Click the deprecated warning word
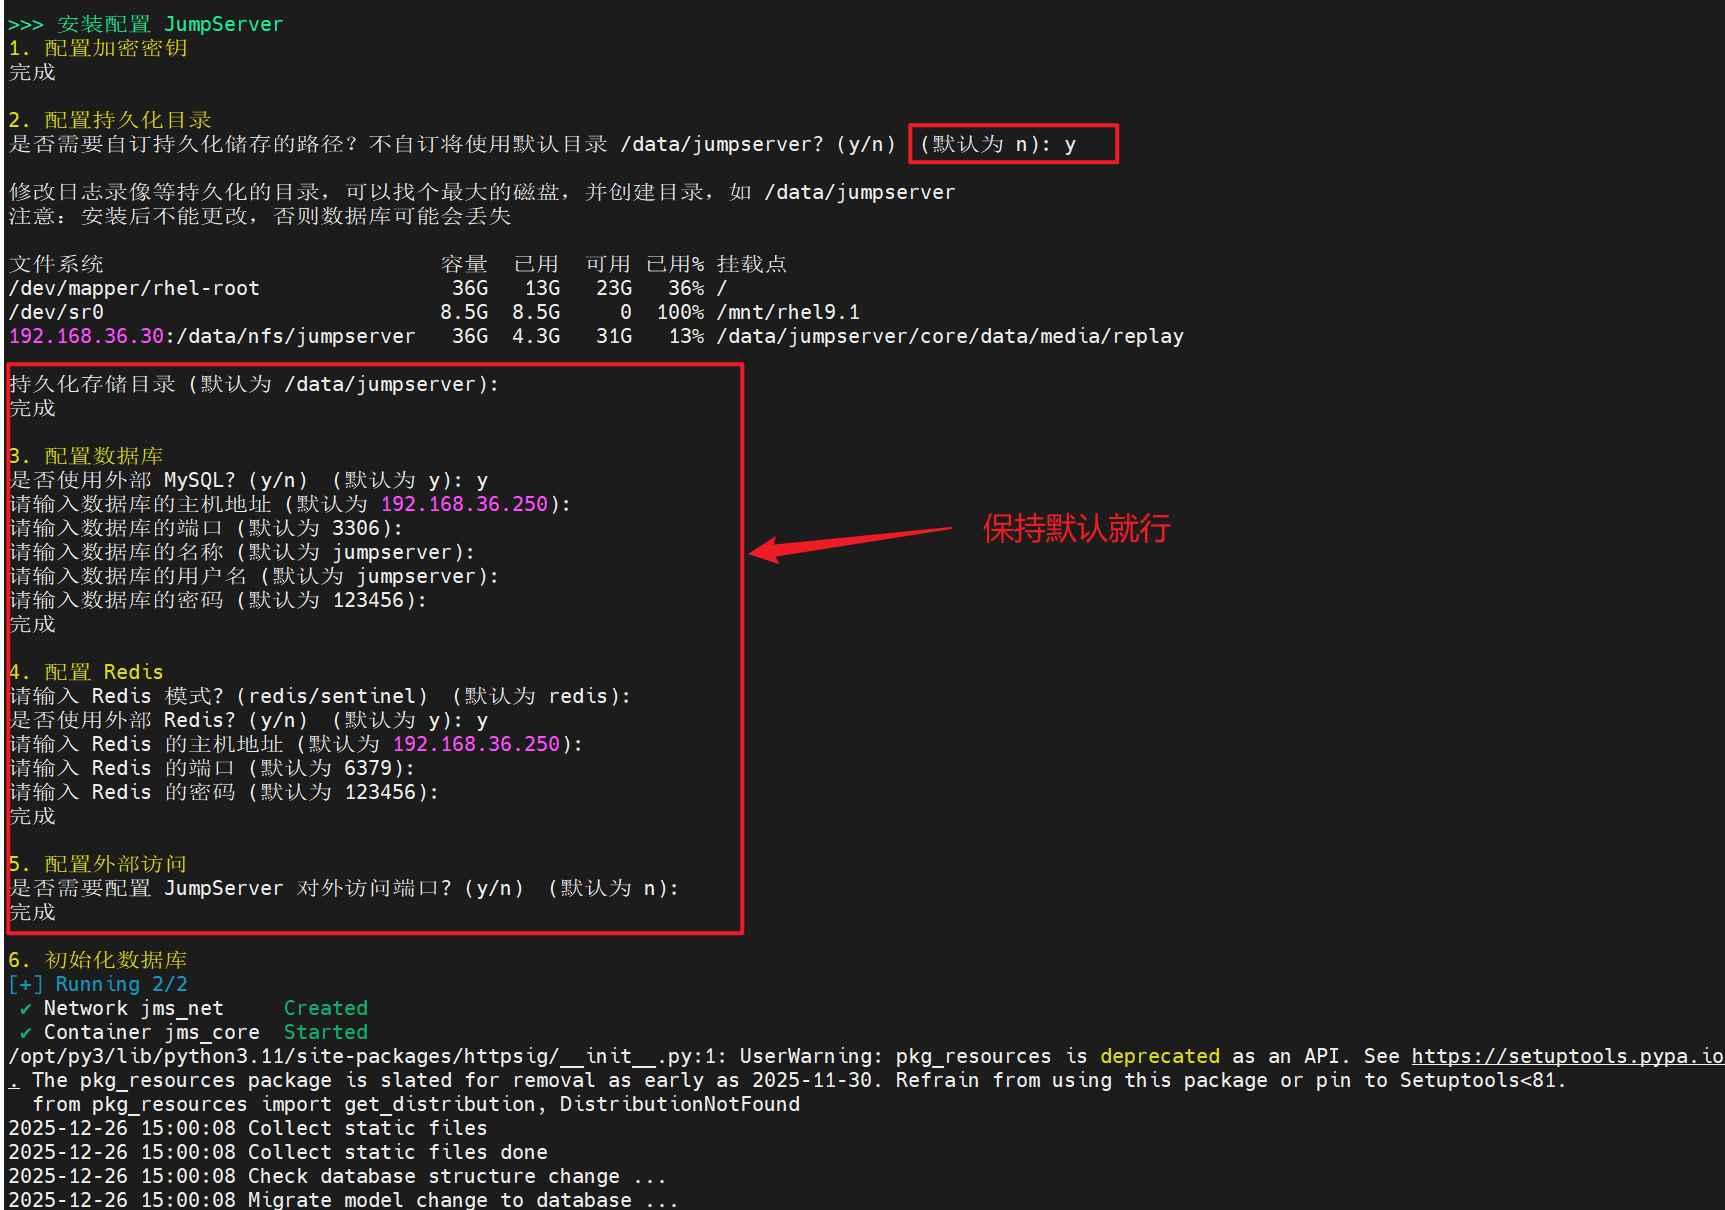Image resolution: width=1725 pixels, height=1210 pixels. [1160, 1056]
